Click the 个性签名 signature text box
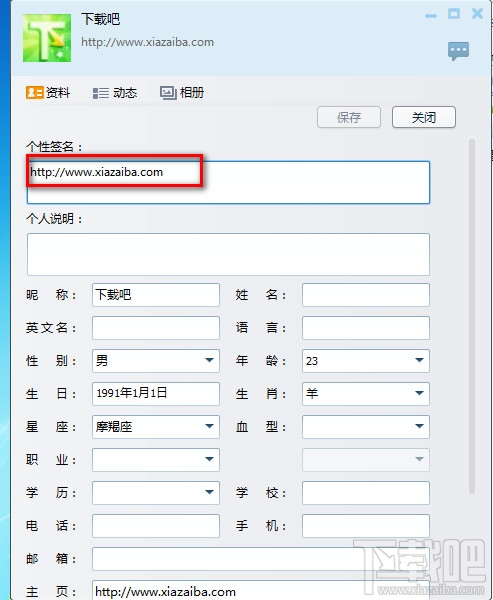The image size is (493, 600). (x=229, y=182)
